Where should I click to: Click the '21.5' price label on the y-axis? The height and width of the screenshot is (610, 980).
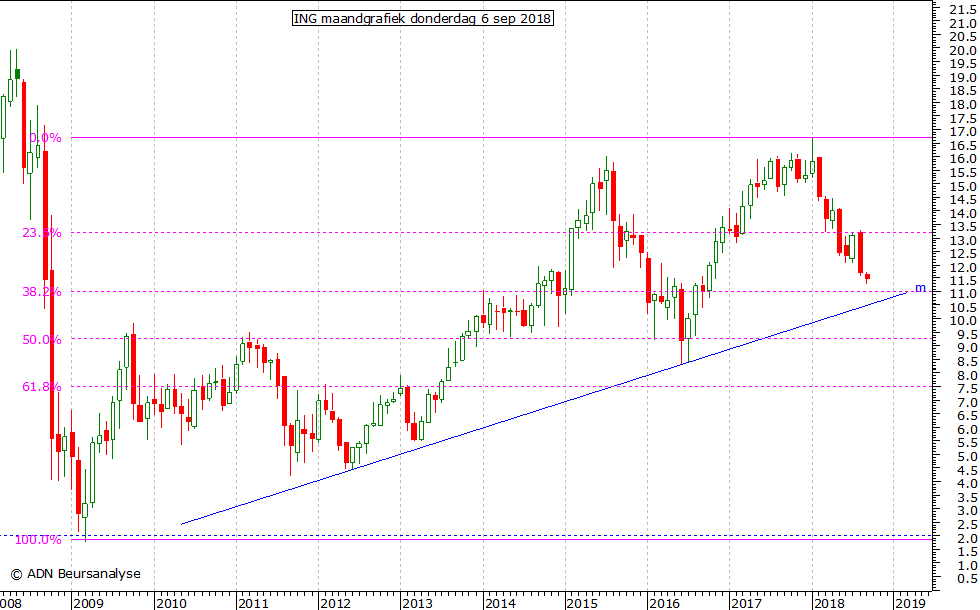962,9
